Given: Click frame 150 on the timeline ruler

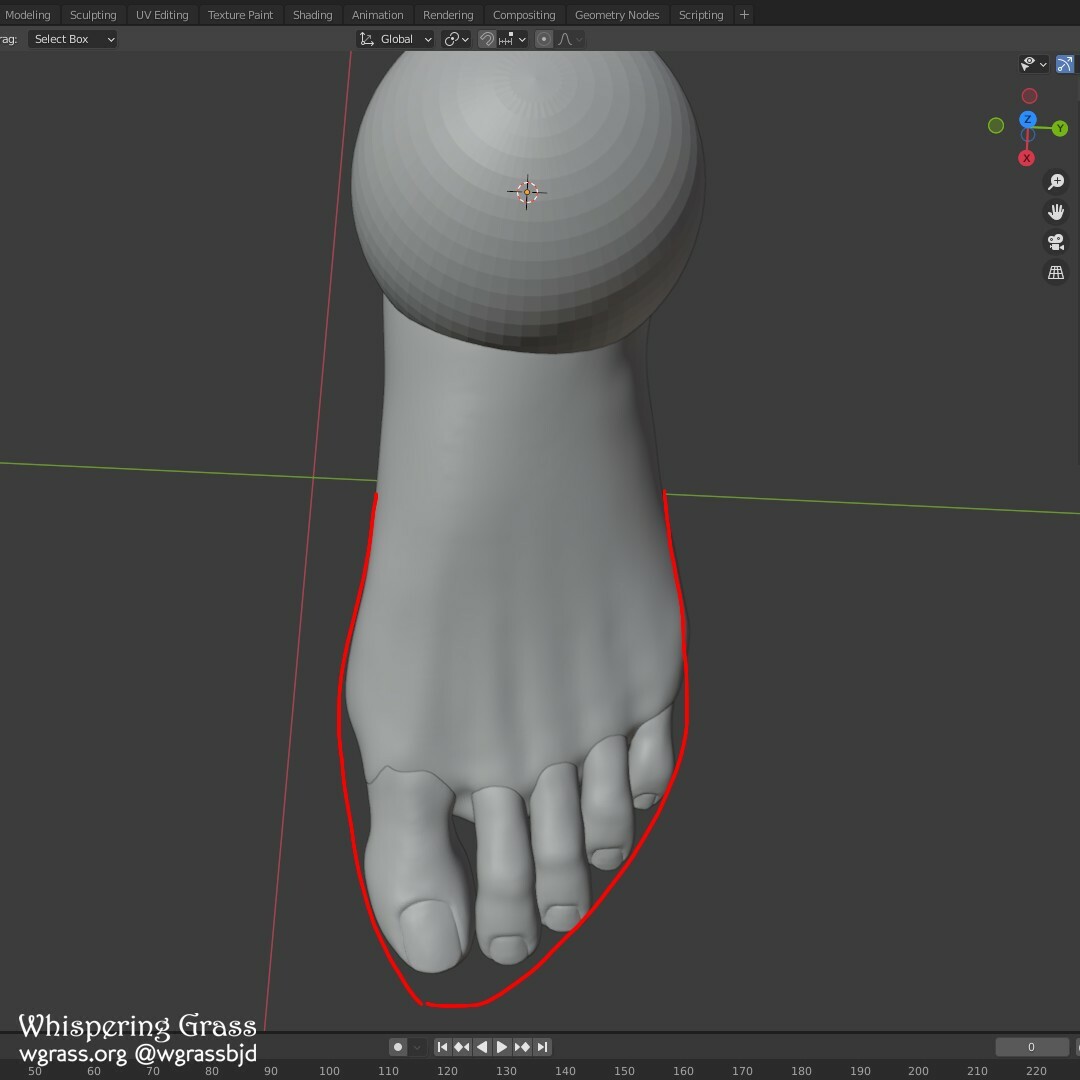Looking at the screenshot, I should (x=624, y=1071).
